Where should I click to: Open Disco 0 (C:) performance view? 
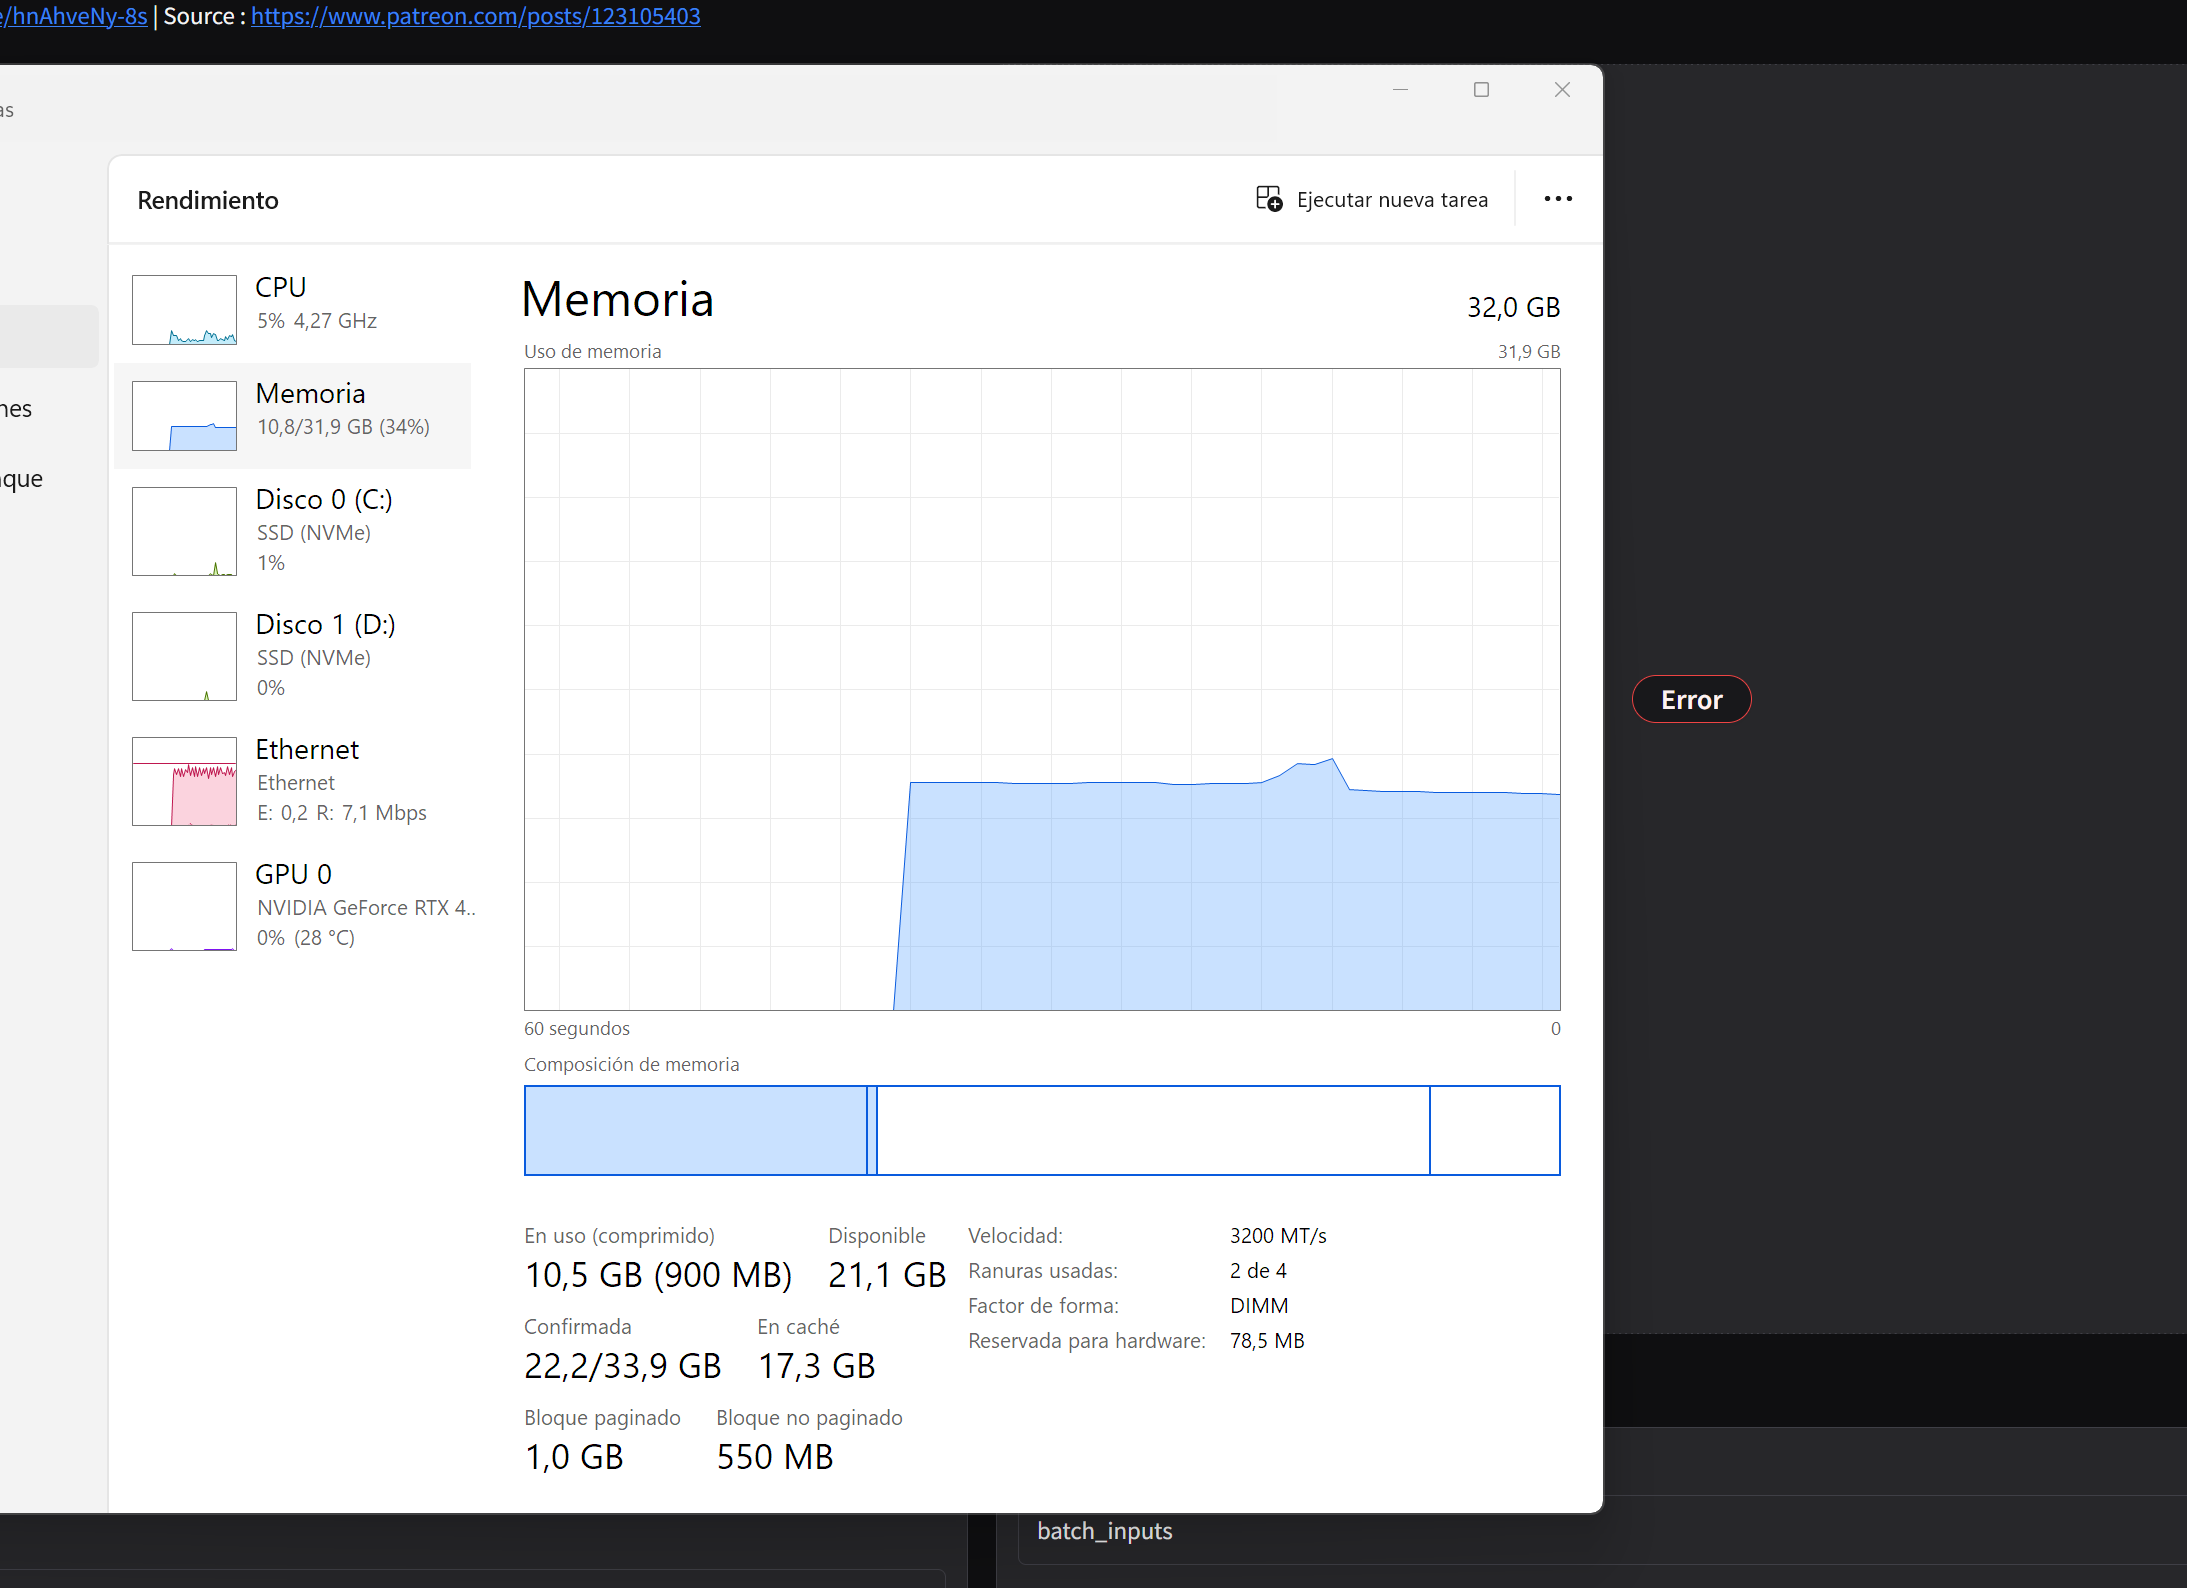click(324, 499)
